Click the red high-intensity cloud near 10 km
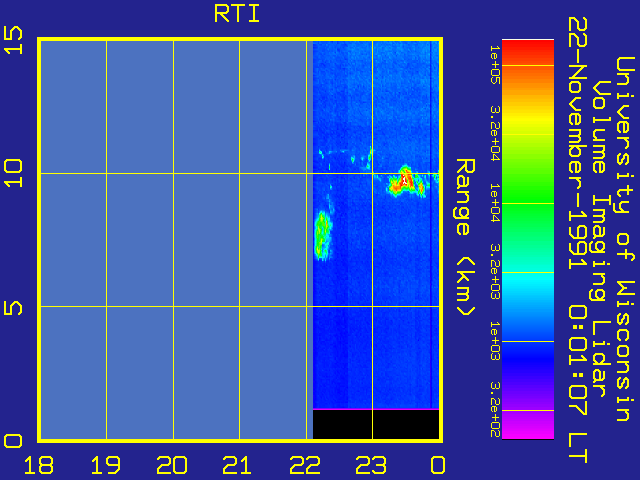 tap(404, 181)
